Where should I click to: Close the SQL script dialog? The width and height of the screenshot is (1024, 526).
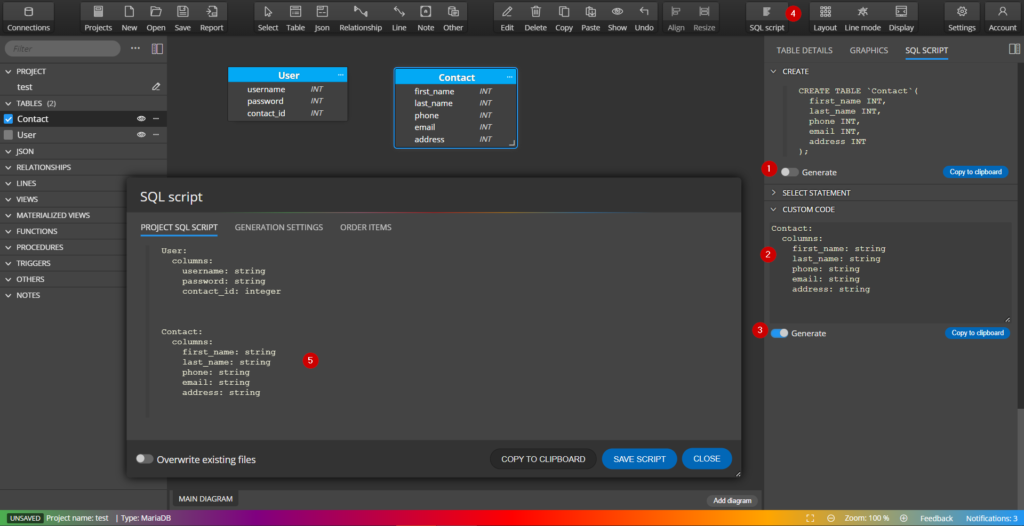(707, 459)
